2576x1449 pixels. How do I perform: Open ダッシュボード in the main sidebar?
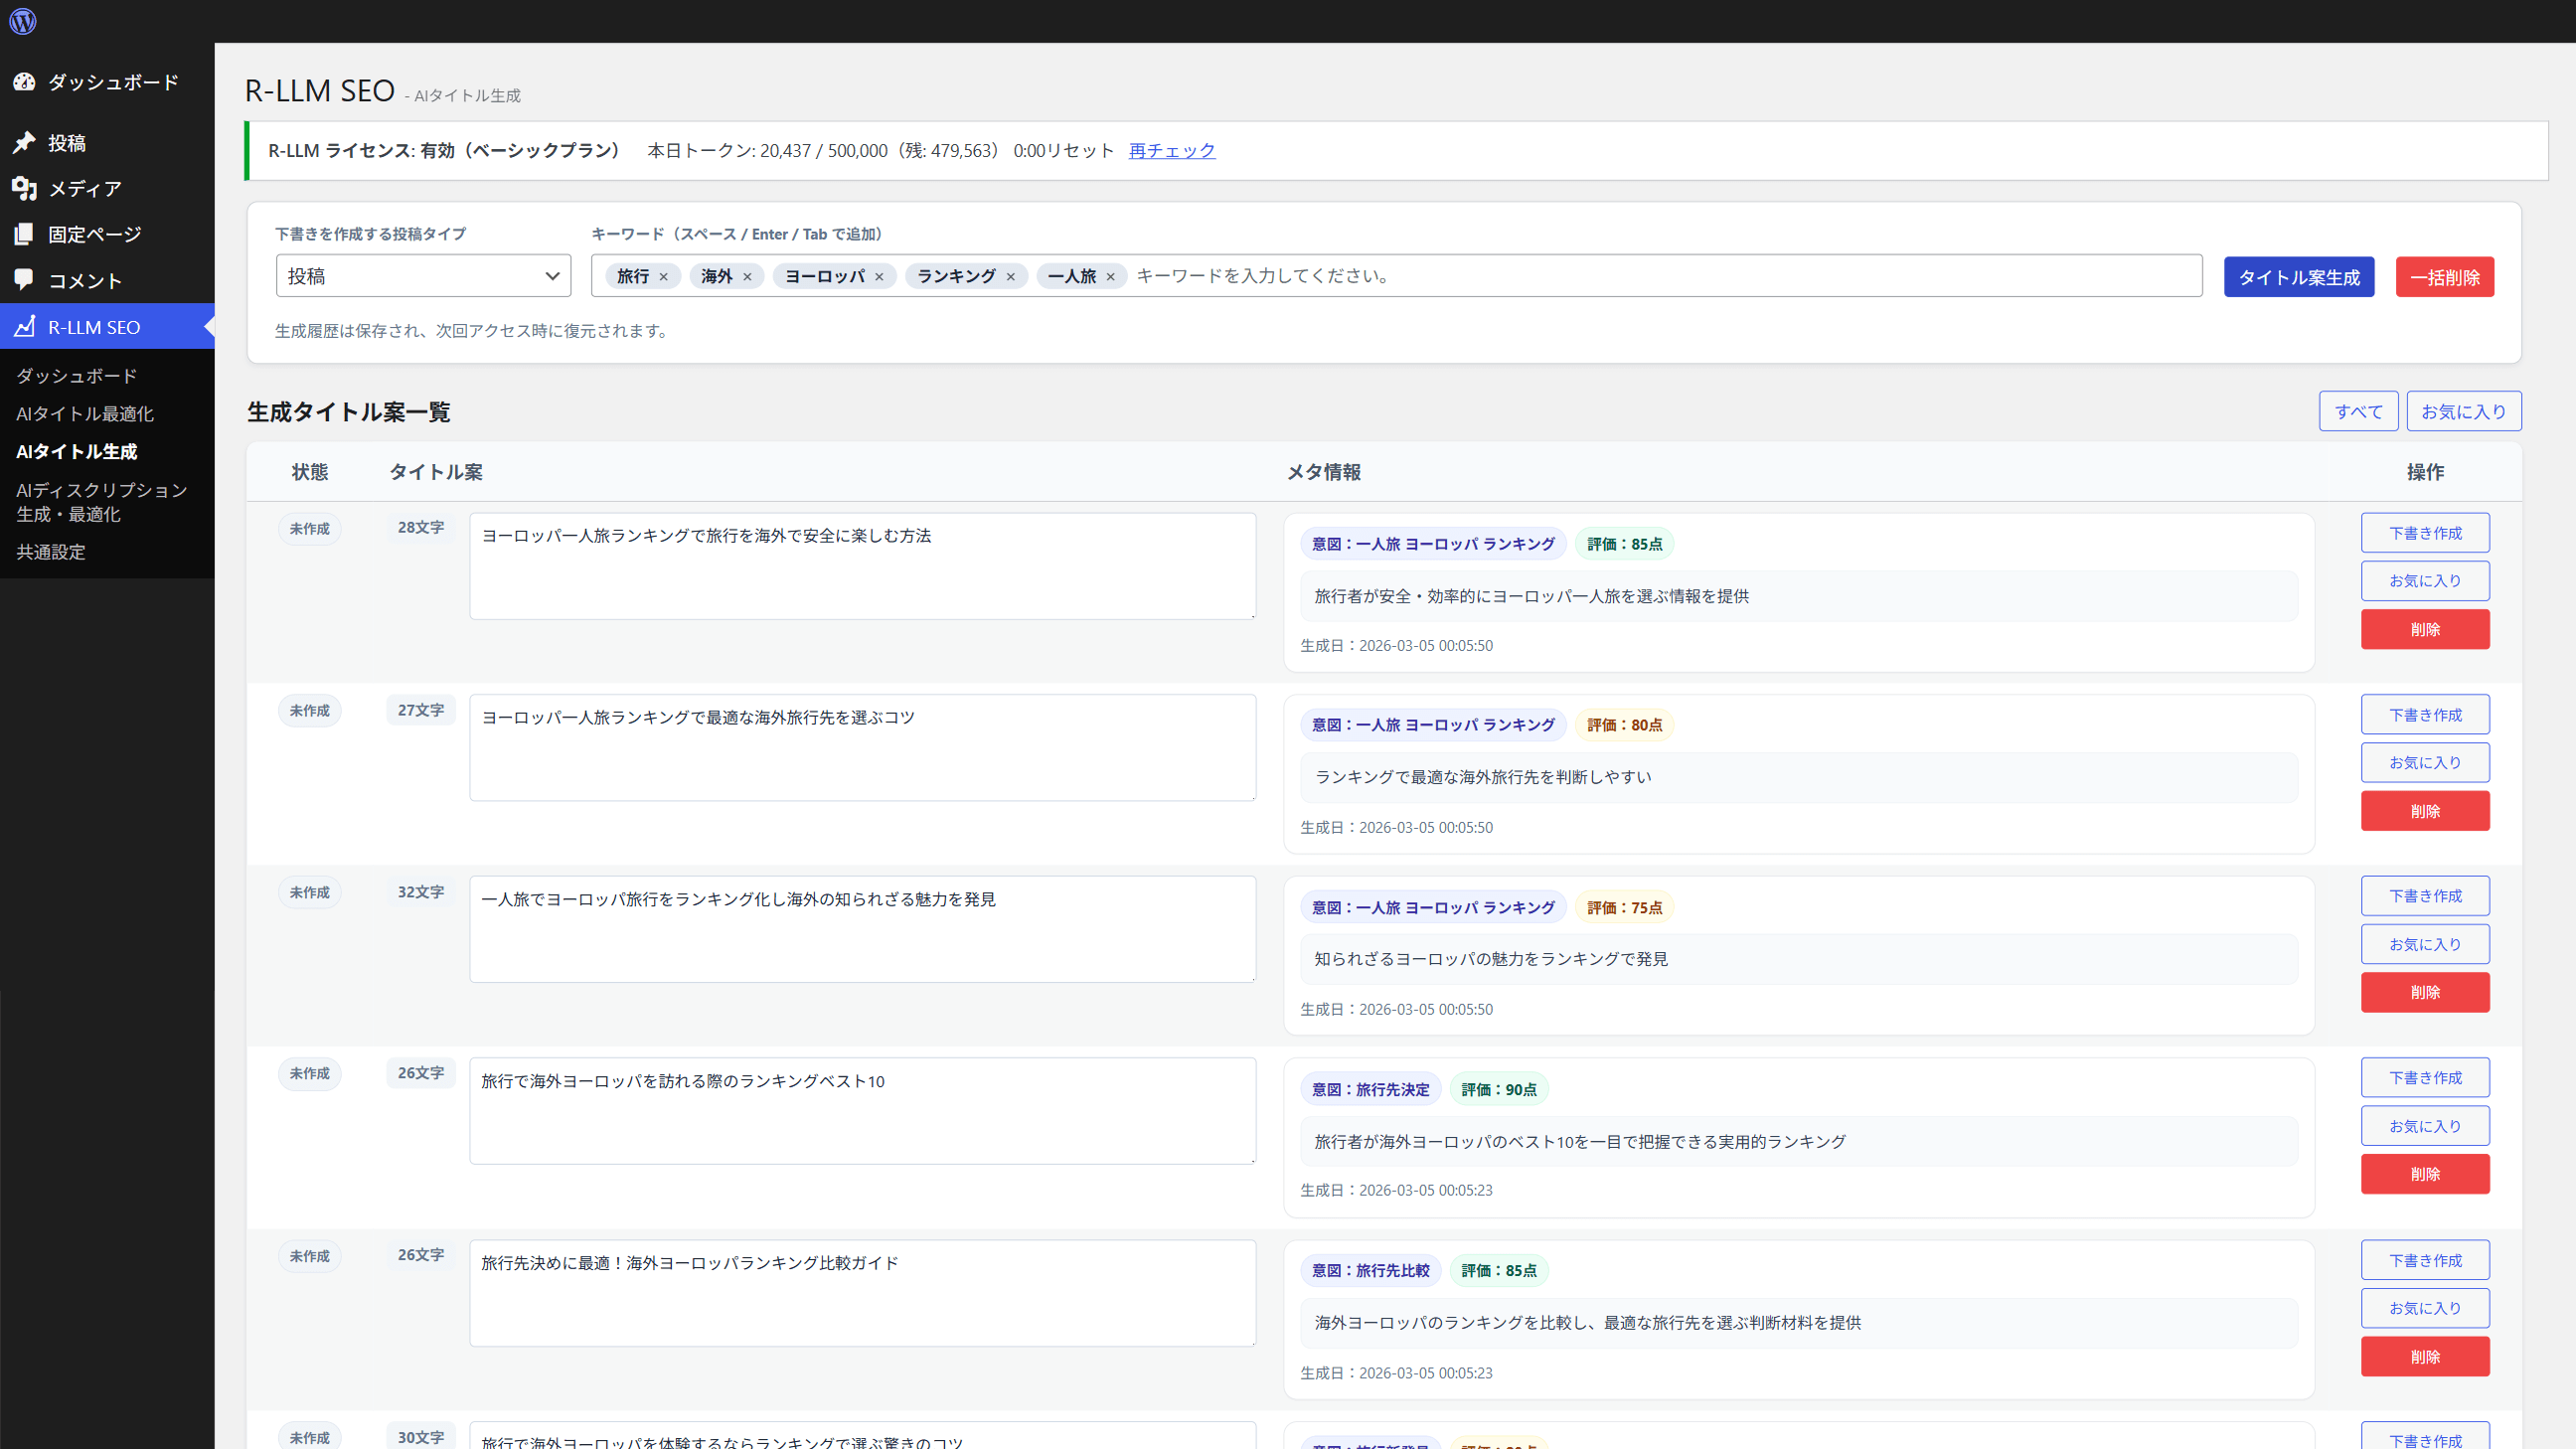107,82
